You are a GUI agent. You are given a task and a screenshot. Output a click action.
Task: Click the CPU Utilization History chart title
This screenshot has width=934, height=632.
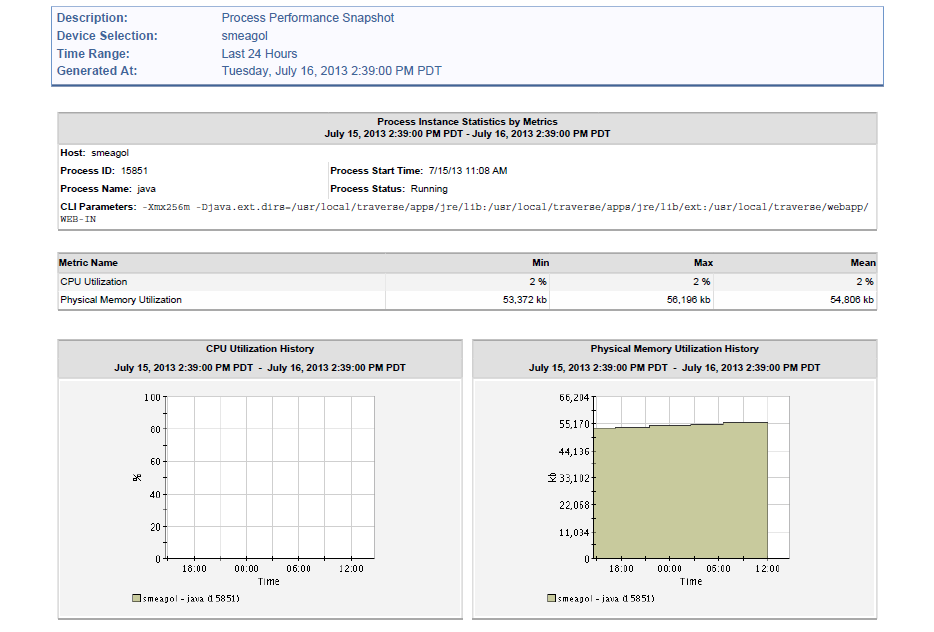260,349
